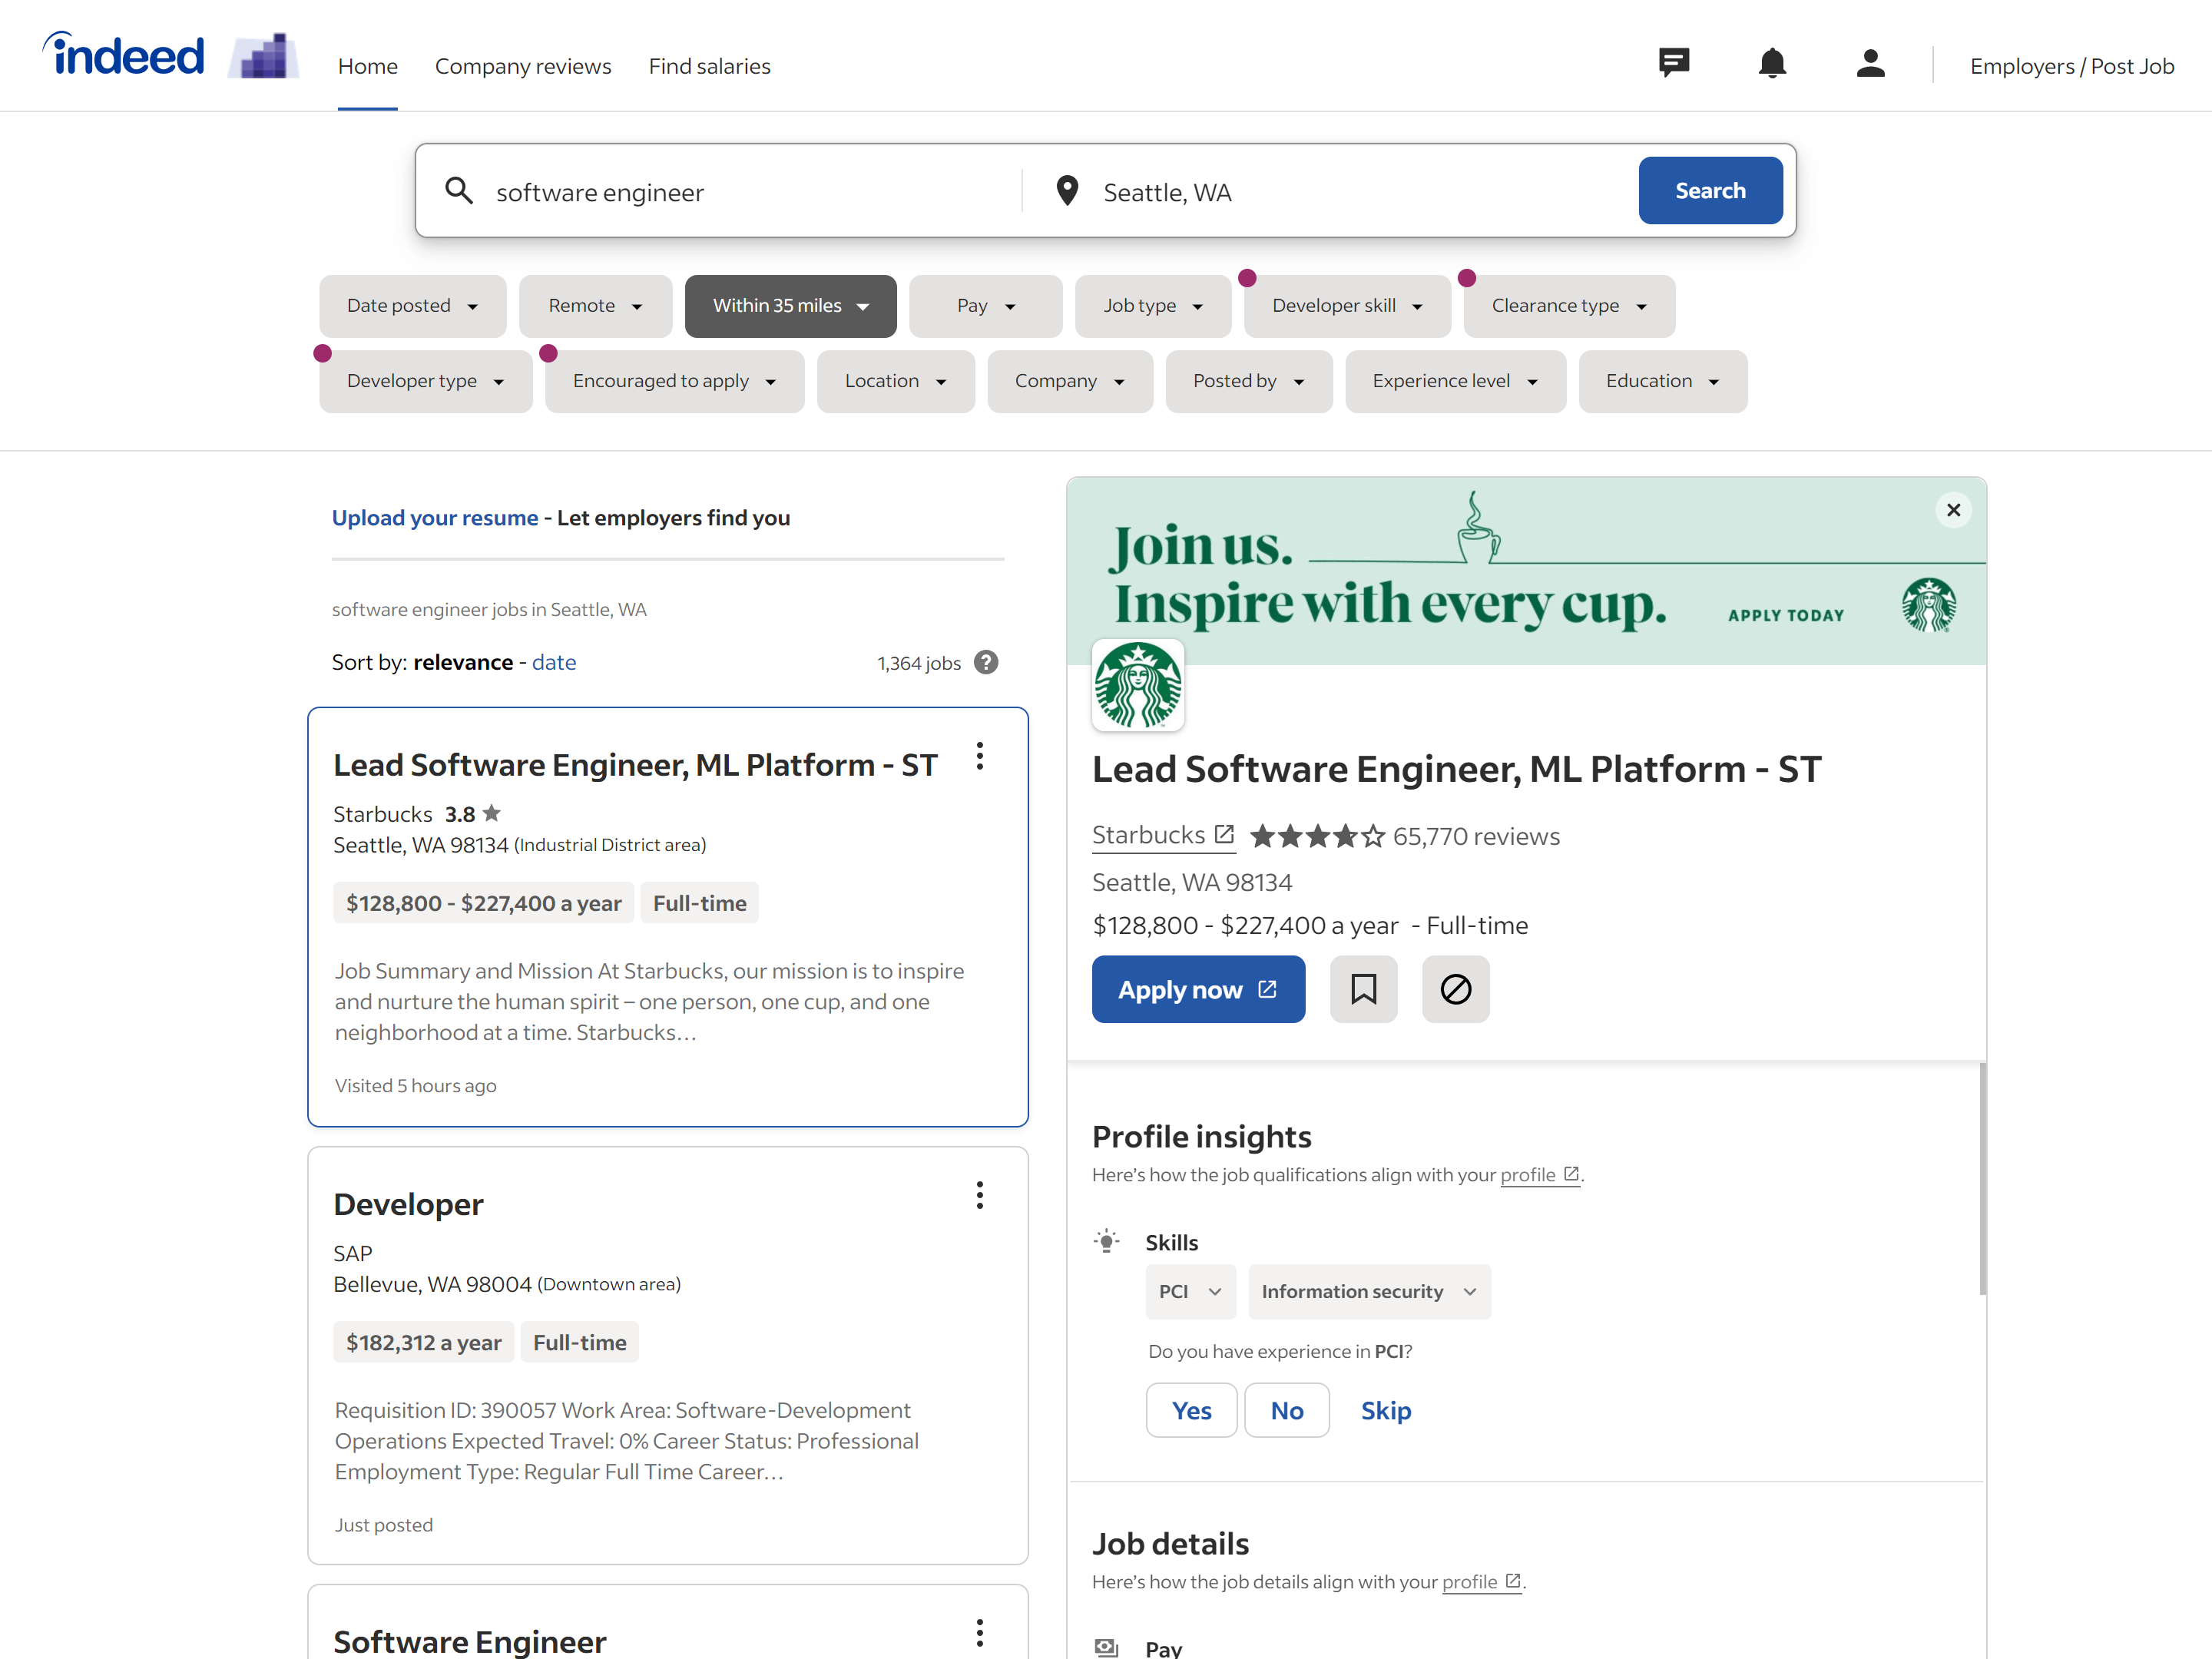The height and width of the screenshot is (1659, 2212).
Task: Open the messages chat icon
Action: coord(1673,64)
